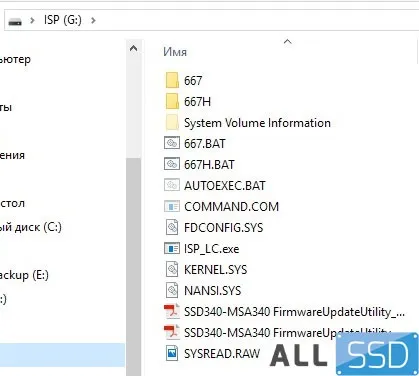This screenshot has height=376, width=419.
Task: Select the file name COMMAND.COM
Action: point(231,207)
